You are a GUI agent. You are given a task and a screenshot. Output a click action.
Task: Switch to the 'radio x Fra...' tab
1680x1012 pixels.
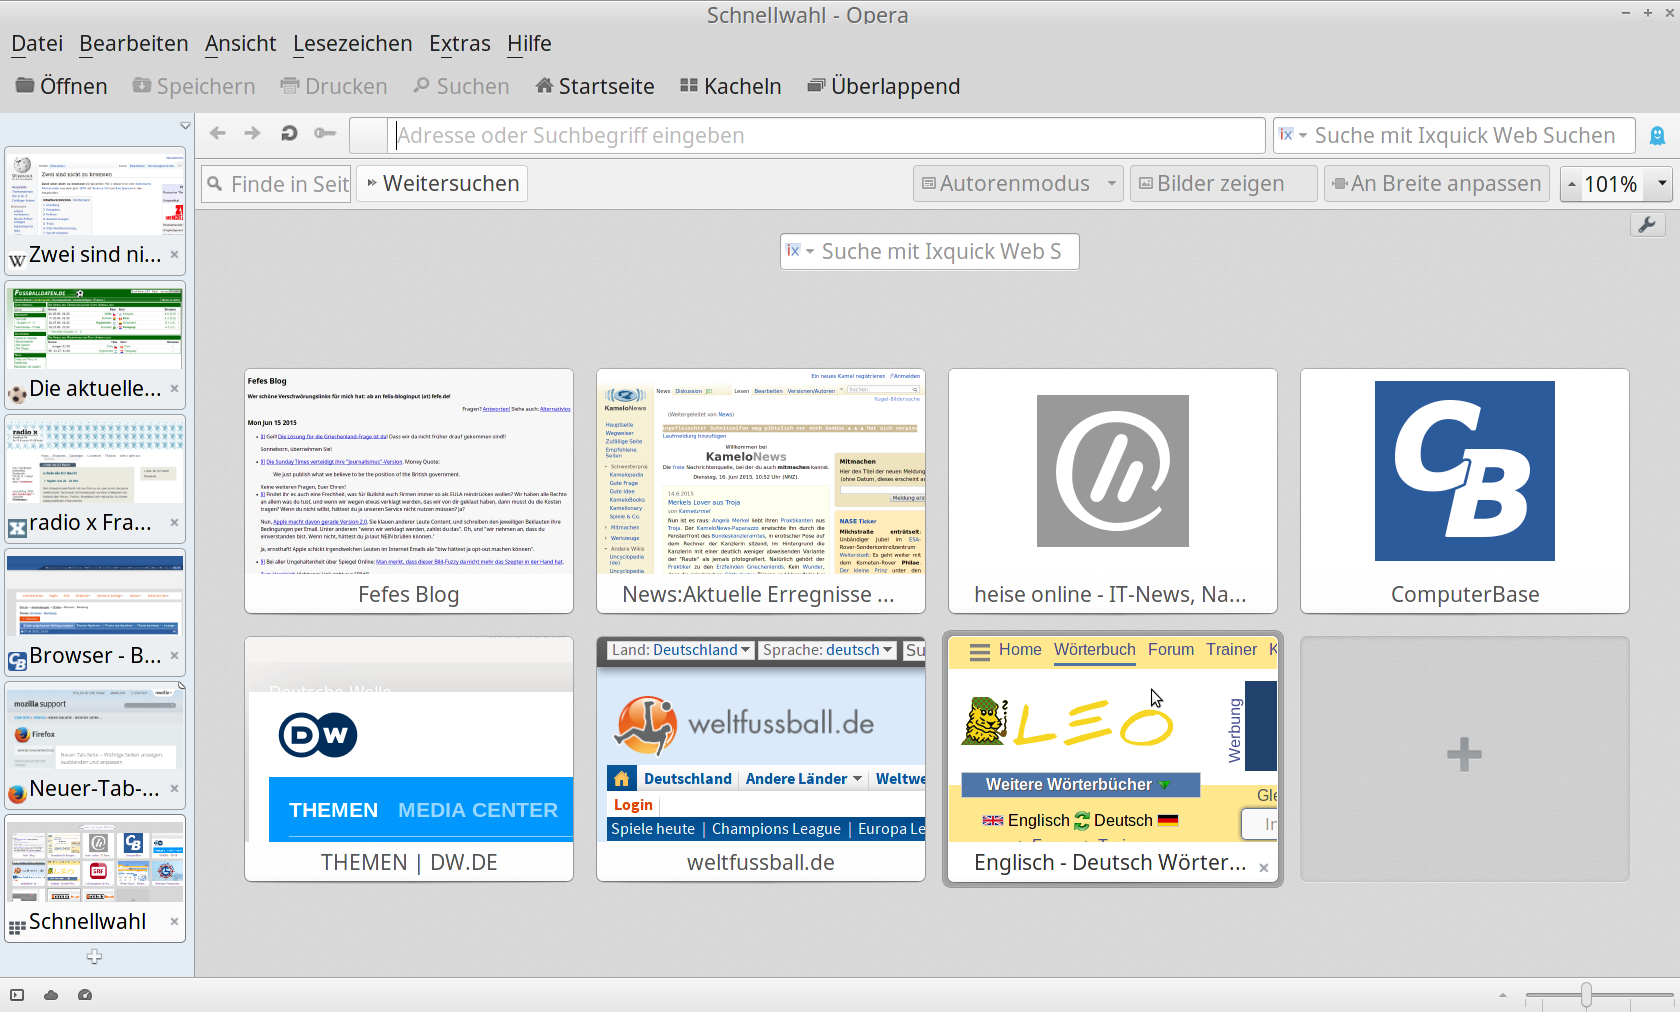pos(94,477)
